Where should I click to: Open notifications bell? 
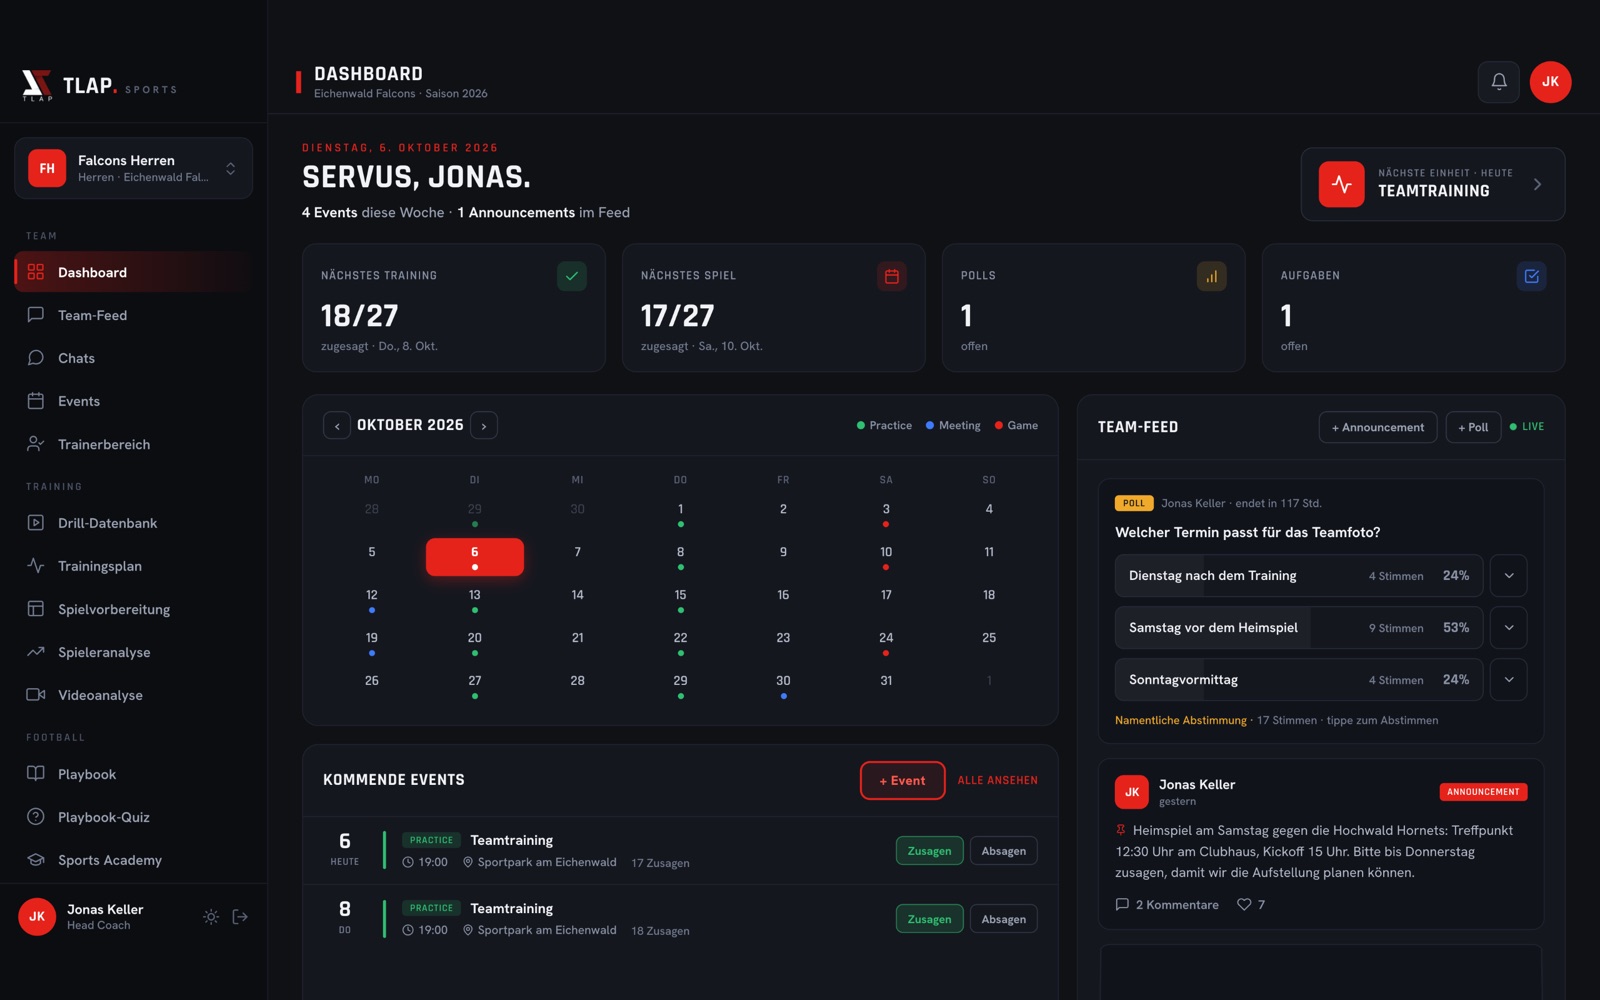pyautogui.click(x=1498, y=82)
